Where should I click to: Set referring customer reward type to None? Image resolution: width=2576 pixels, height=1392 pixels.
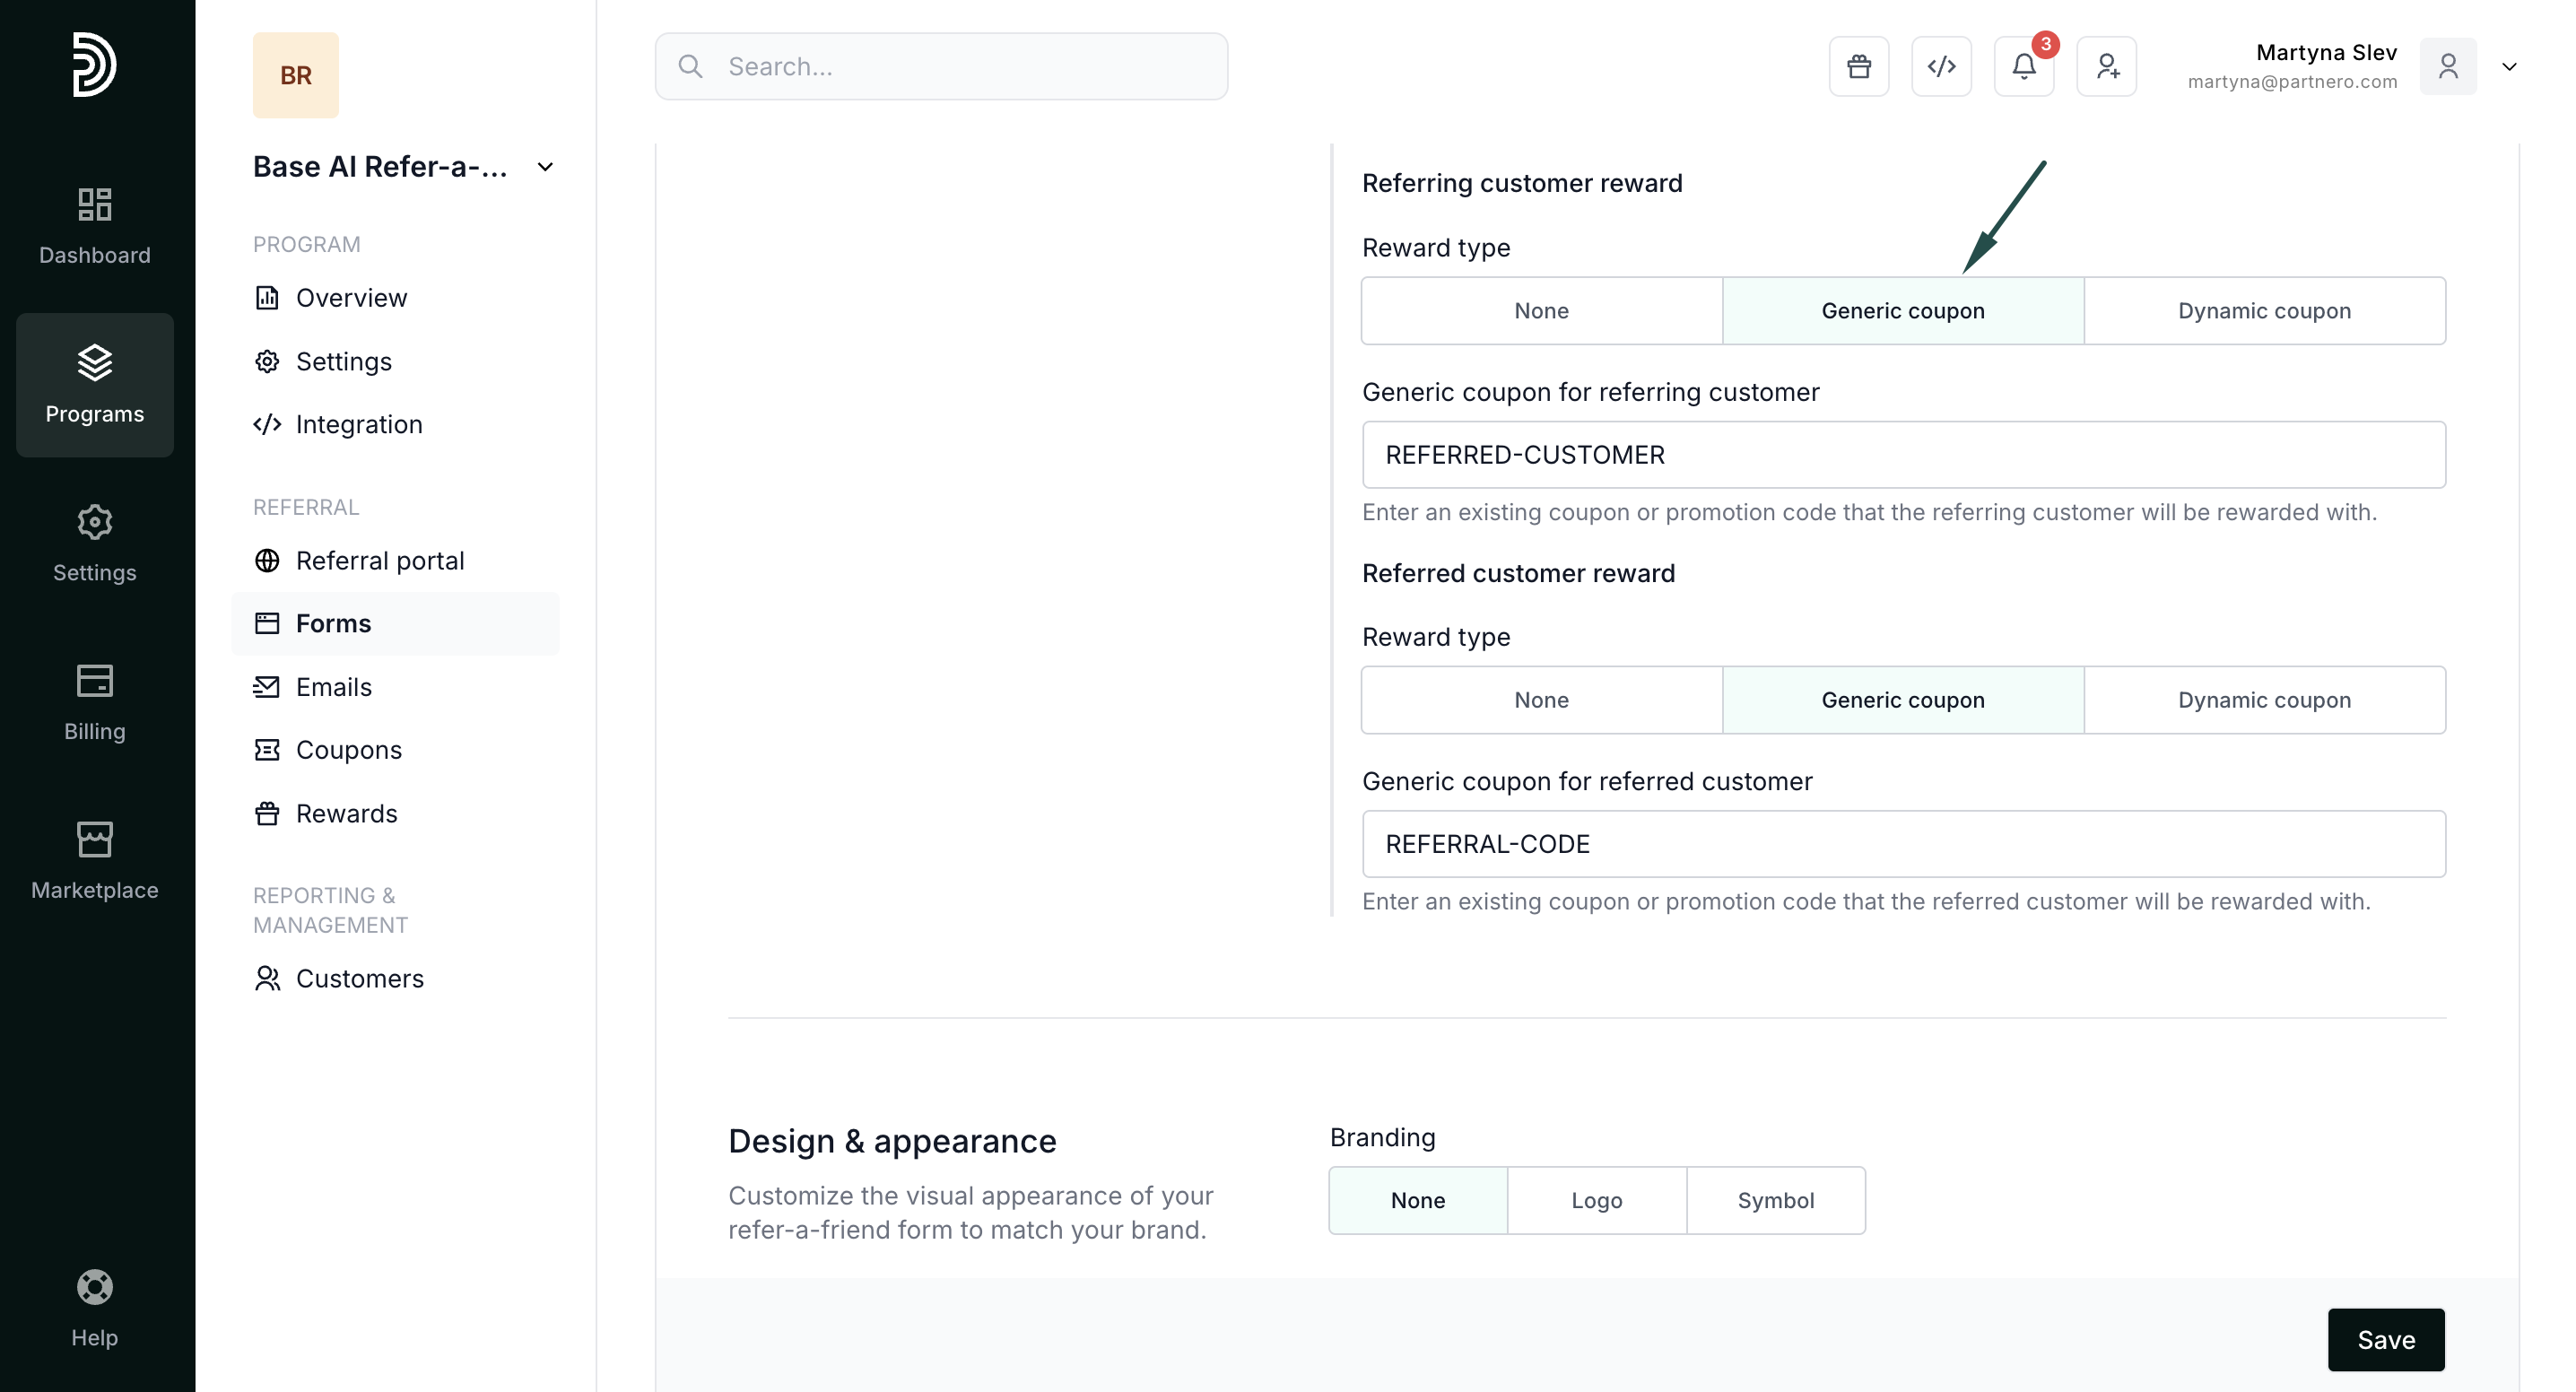pos(1541,311)
